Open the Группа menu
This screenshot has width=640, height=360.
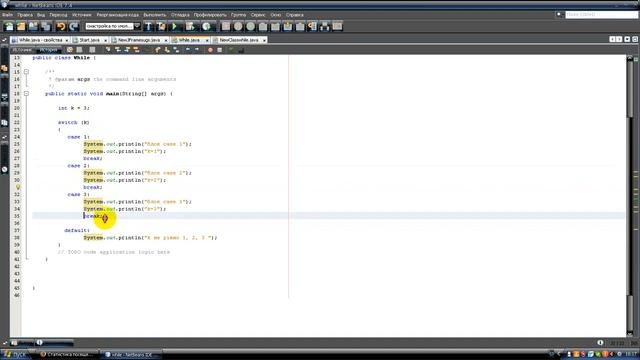[x=238, y=15]
